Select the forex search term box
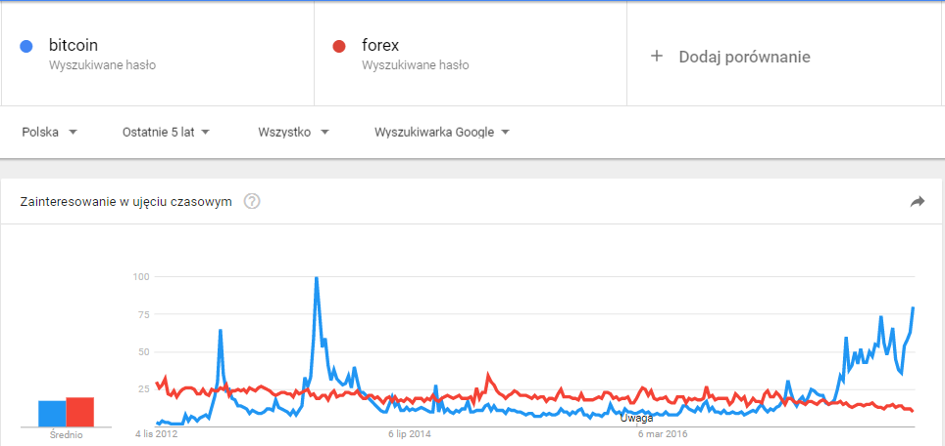945x446 pixels. click(x=471, y=53)
